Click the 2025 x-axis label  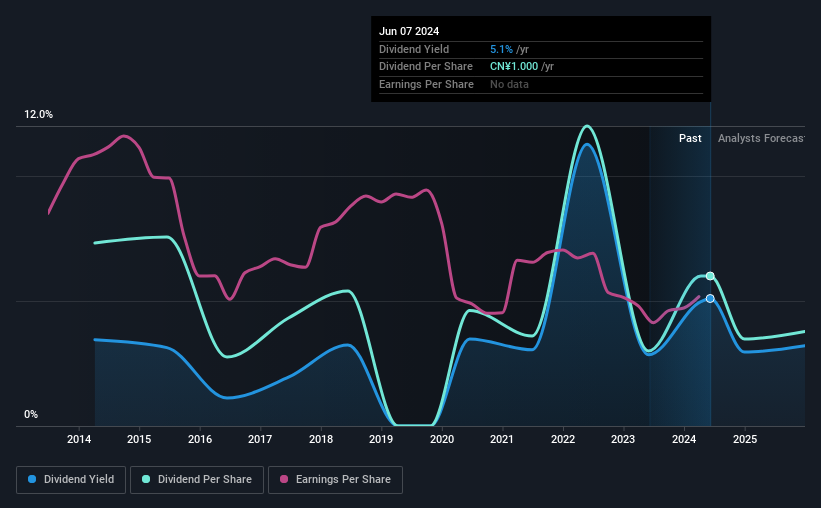tap(745, 439)
